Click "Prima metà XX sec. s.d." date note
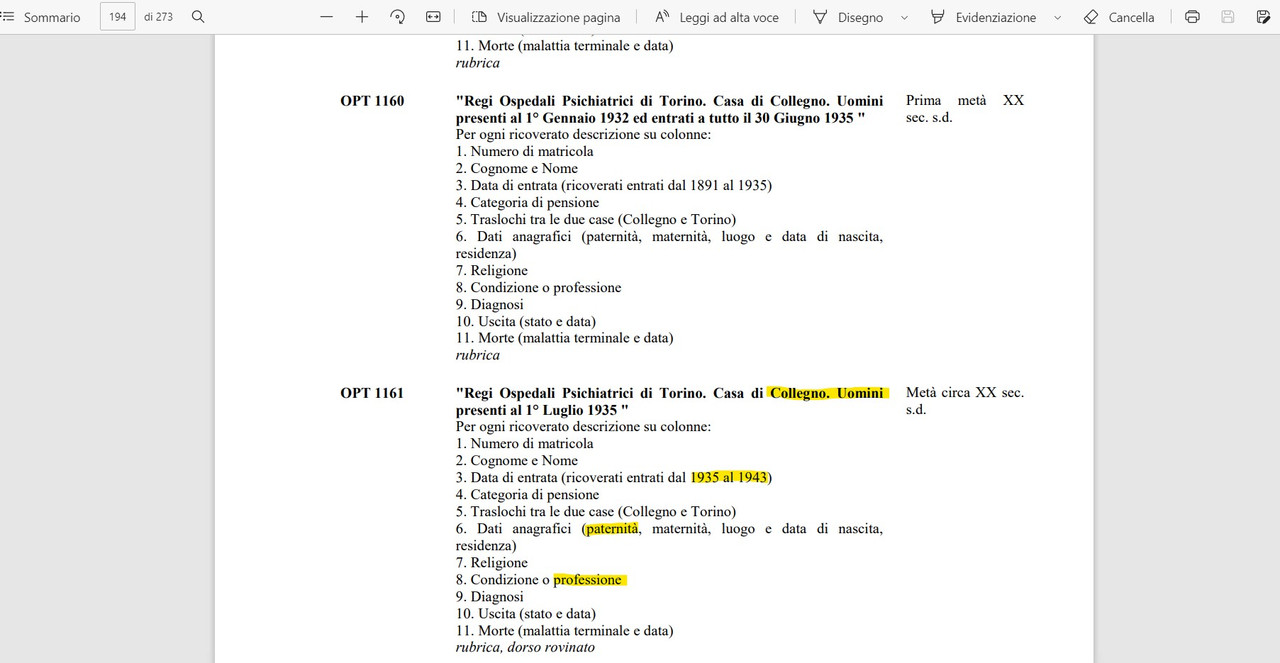The height and width of the screenshot is (663, 1280). pos(965,109)
